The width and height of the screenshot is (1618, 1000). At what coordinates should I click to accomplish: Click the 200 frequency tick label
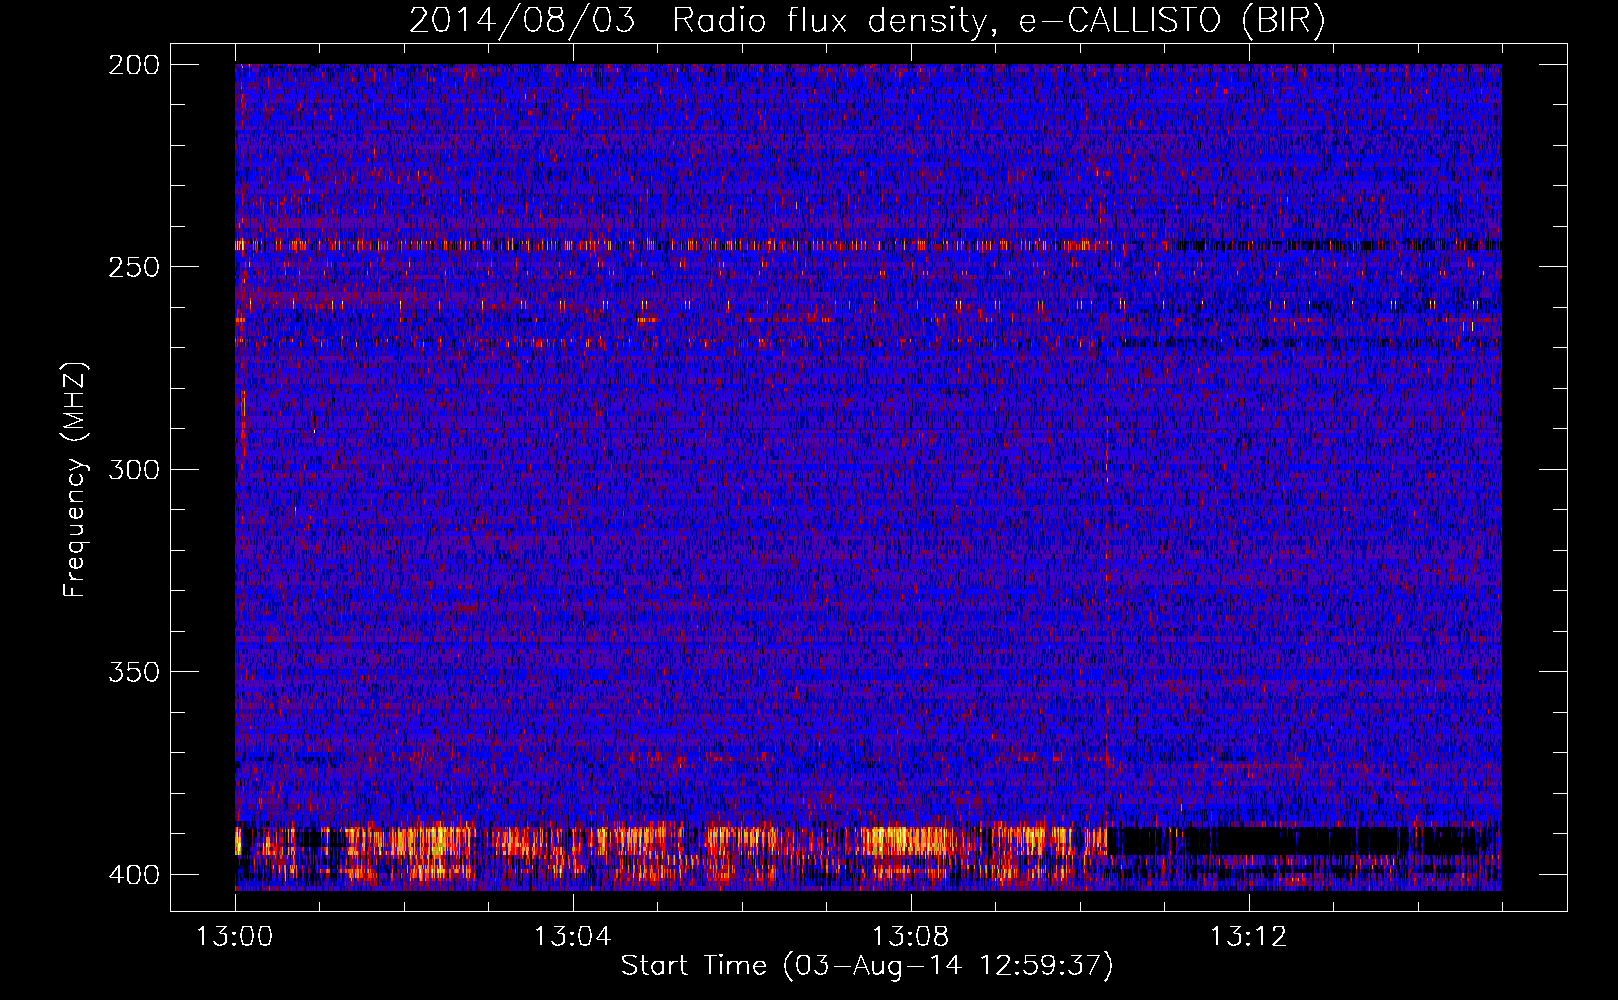tap(133, 64)
